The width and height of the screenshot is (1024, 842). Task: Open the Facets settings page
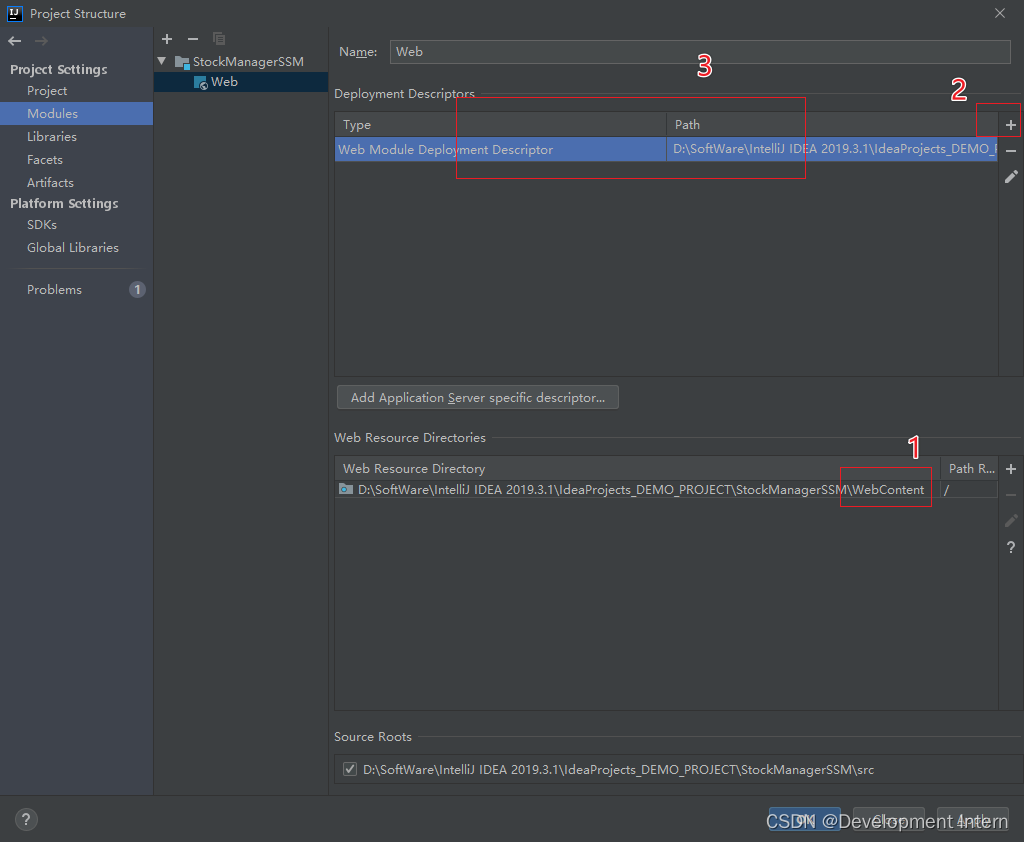[44, 159]
